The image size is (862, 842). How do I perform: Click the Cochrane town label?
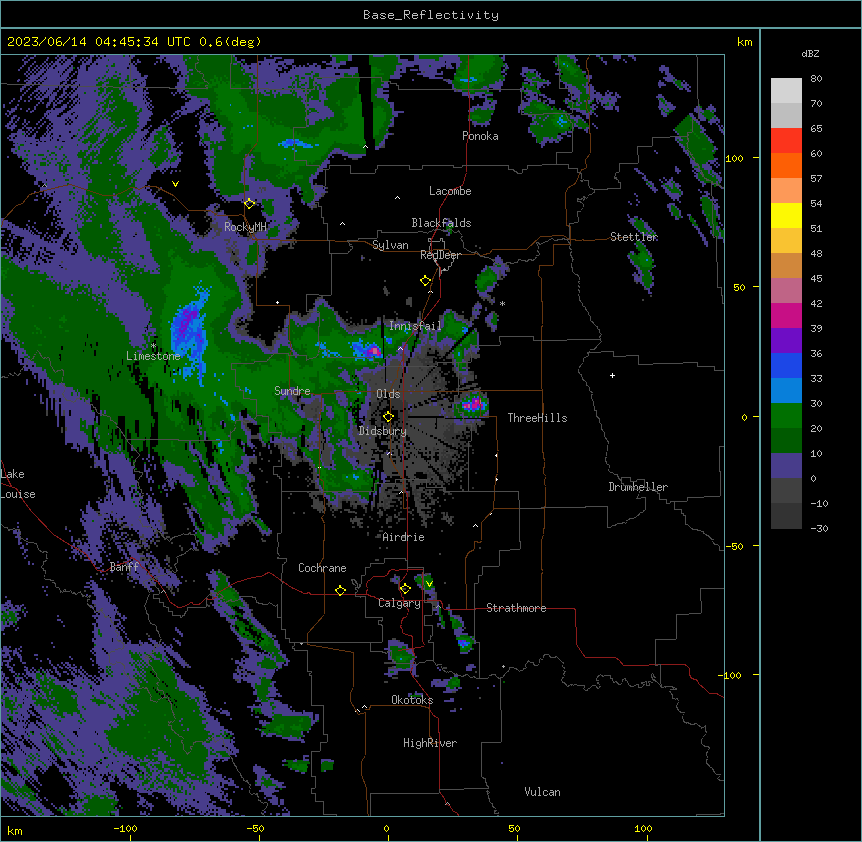tap(322, 568)
